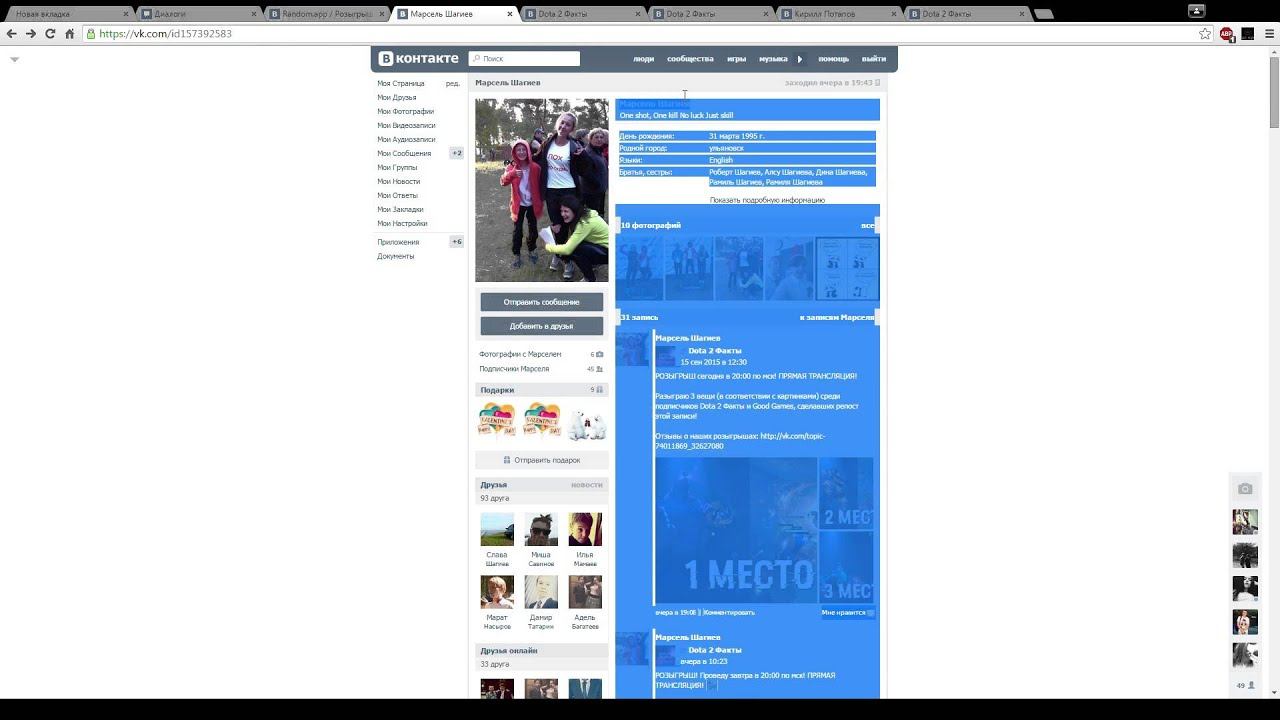Bookmark this page with the star icon

pos(1205,33)
